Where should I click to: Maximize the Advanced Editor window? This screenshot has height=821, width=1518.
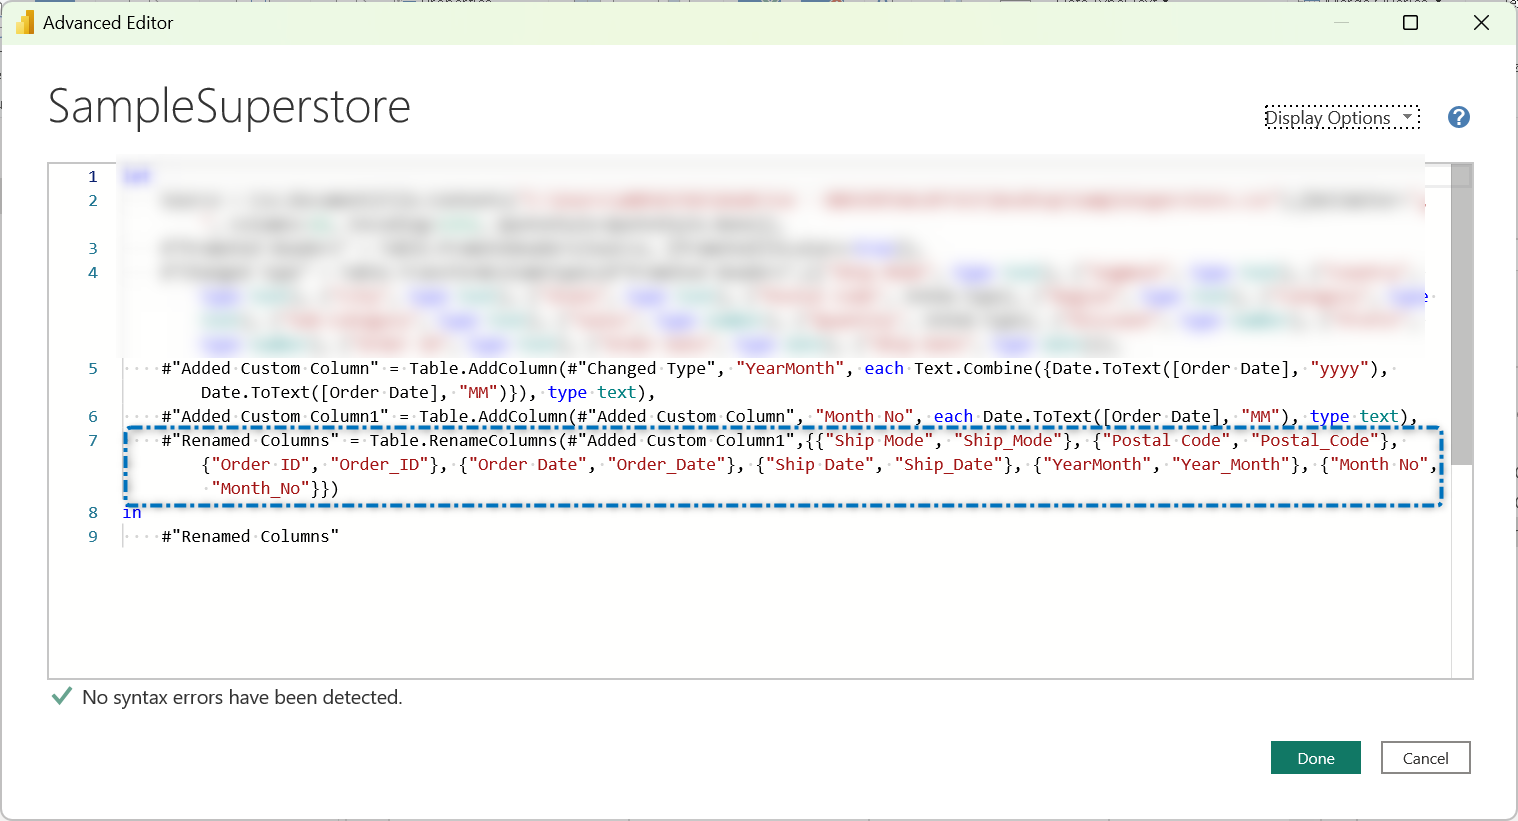[1410, 23]
